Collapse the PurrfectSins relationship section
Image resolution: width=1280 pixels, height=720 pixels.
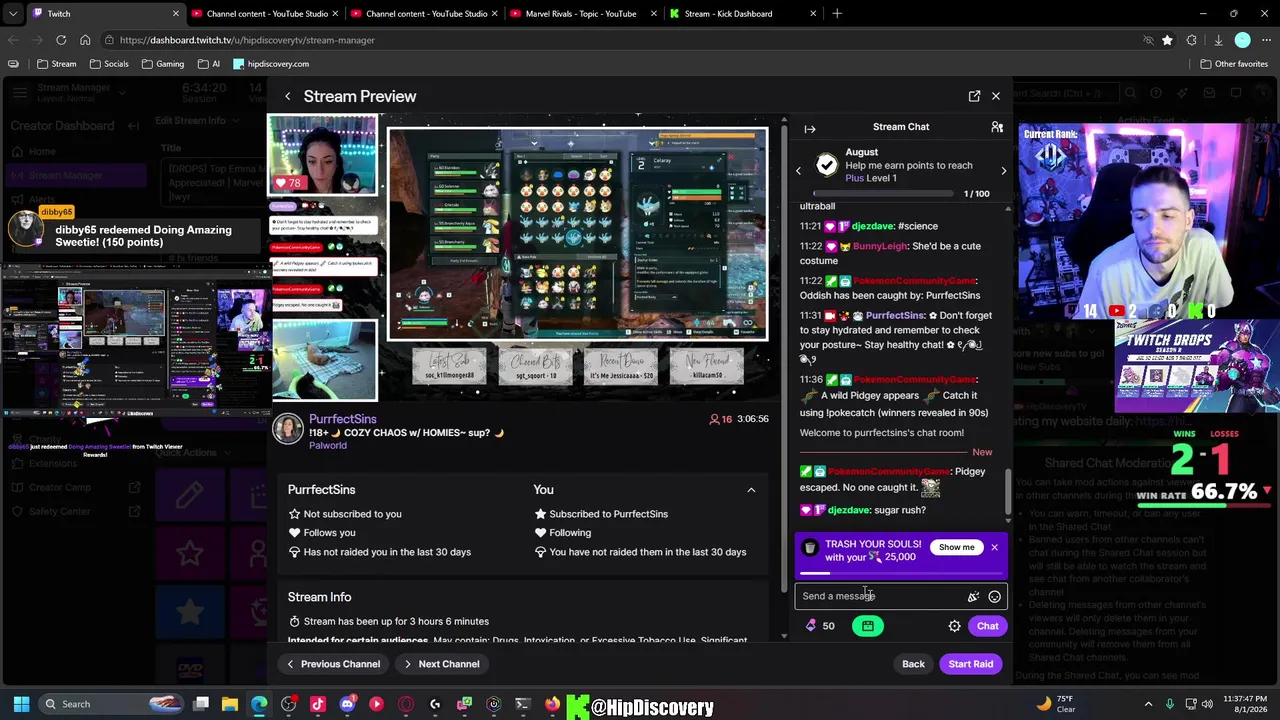[x=751, y=490]
